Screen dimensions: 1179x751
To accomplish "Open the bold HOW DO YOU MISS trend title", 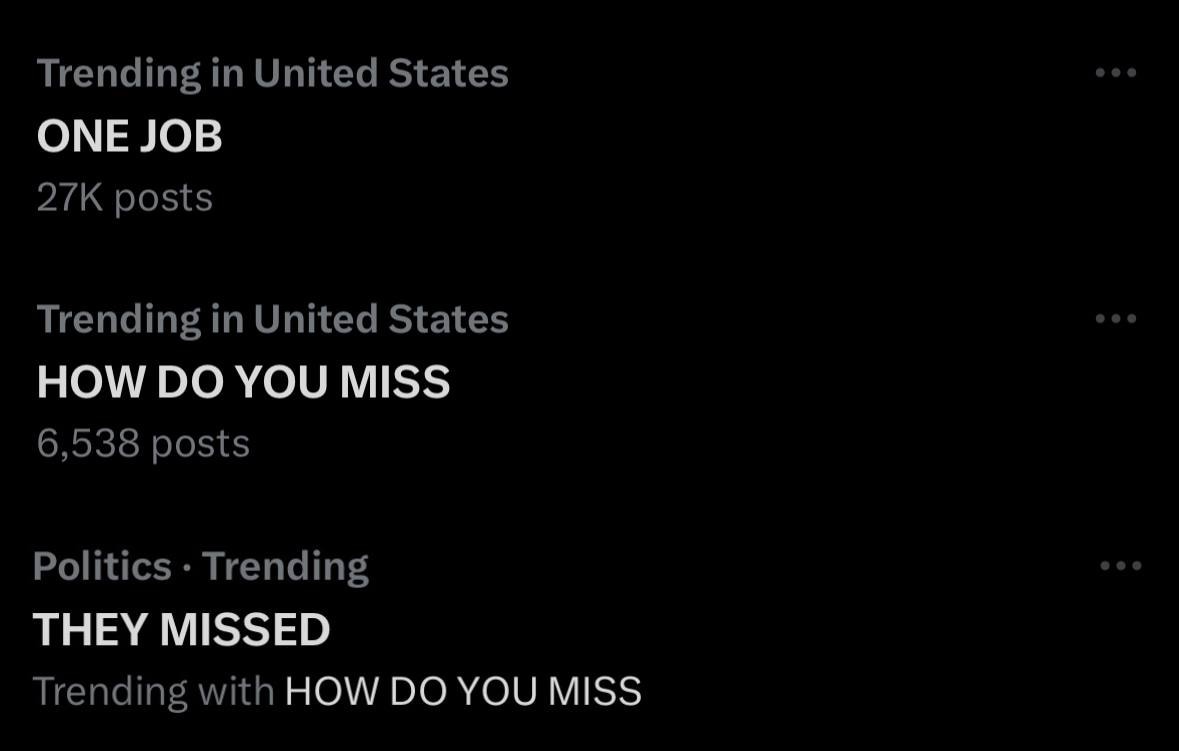I will click(x=243, y=382).
